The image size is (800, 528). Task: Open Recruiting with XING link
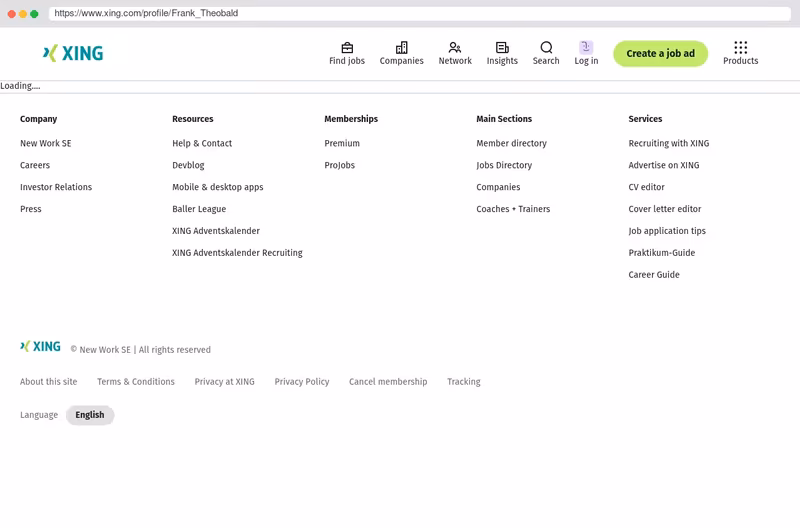669,143
